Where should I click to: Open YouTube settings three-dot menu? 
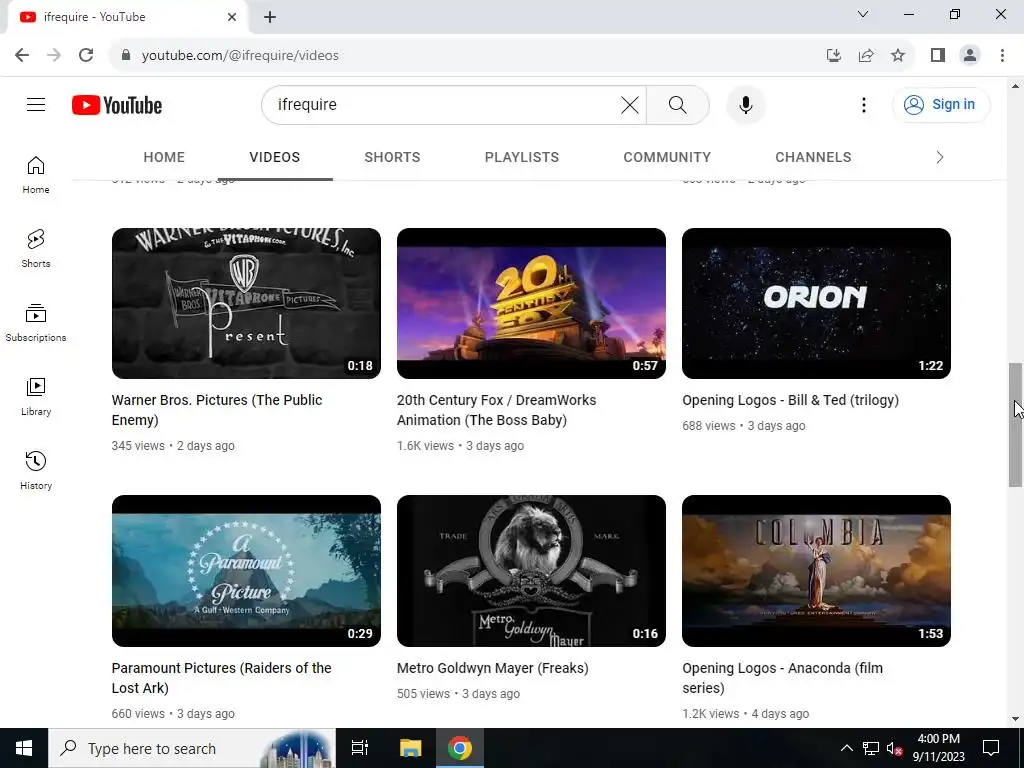863,104
